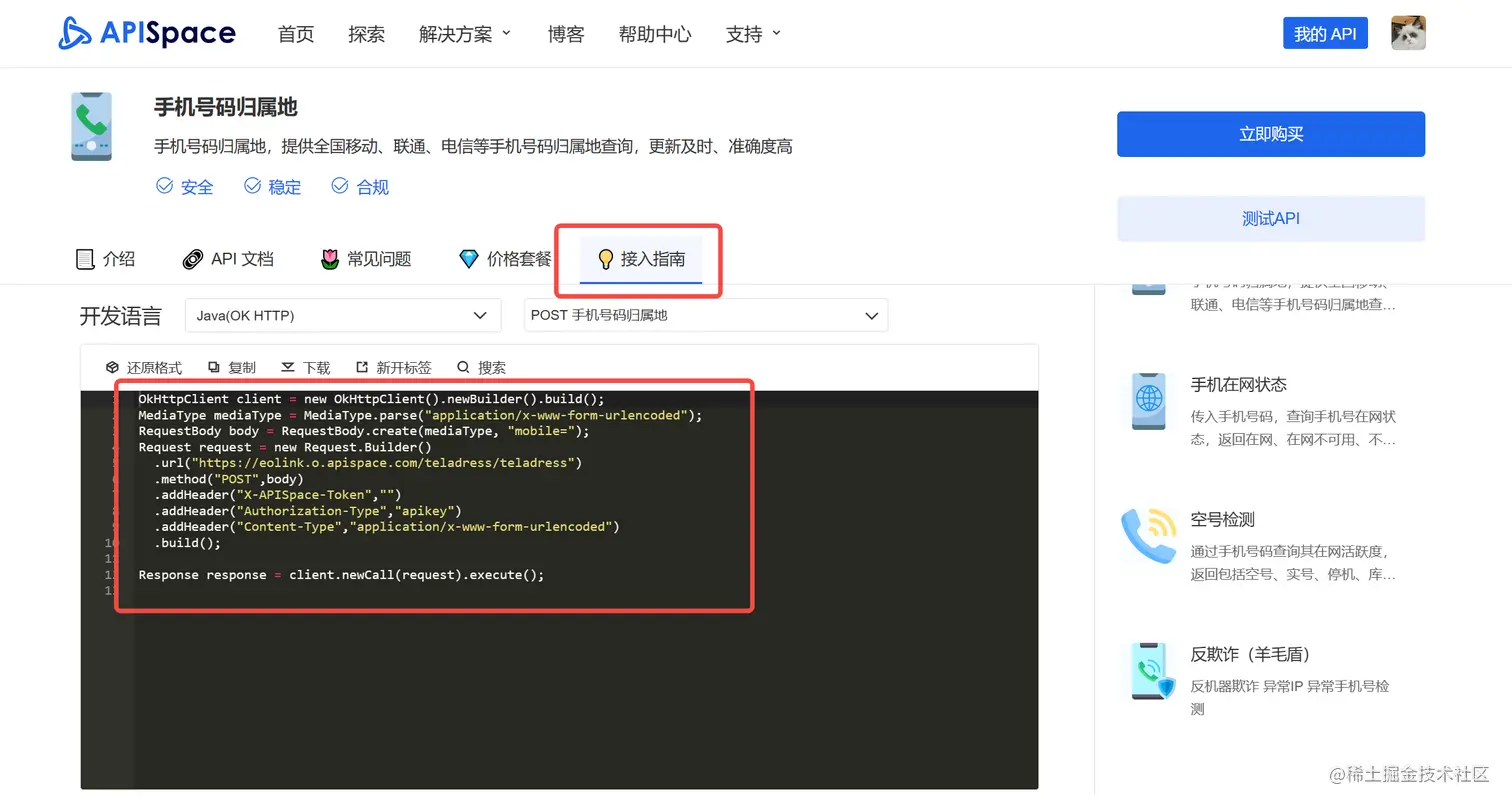The width and height of the screenshot is (1512, 807).
Task: Open the 空号检测 related API link
Action: (x=1222, y=520)
